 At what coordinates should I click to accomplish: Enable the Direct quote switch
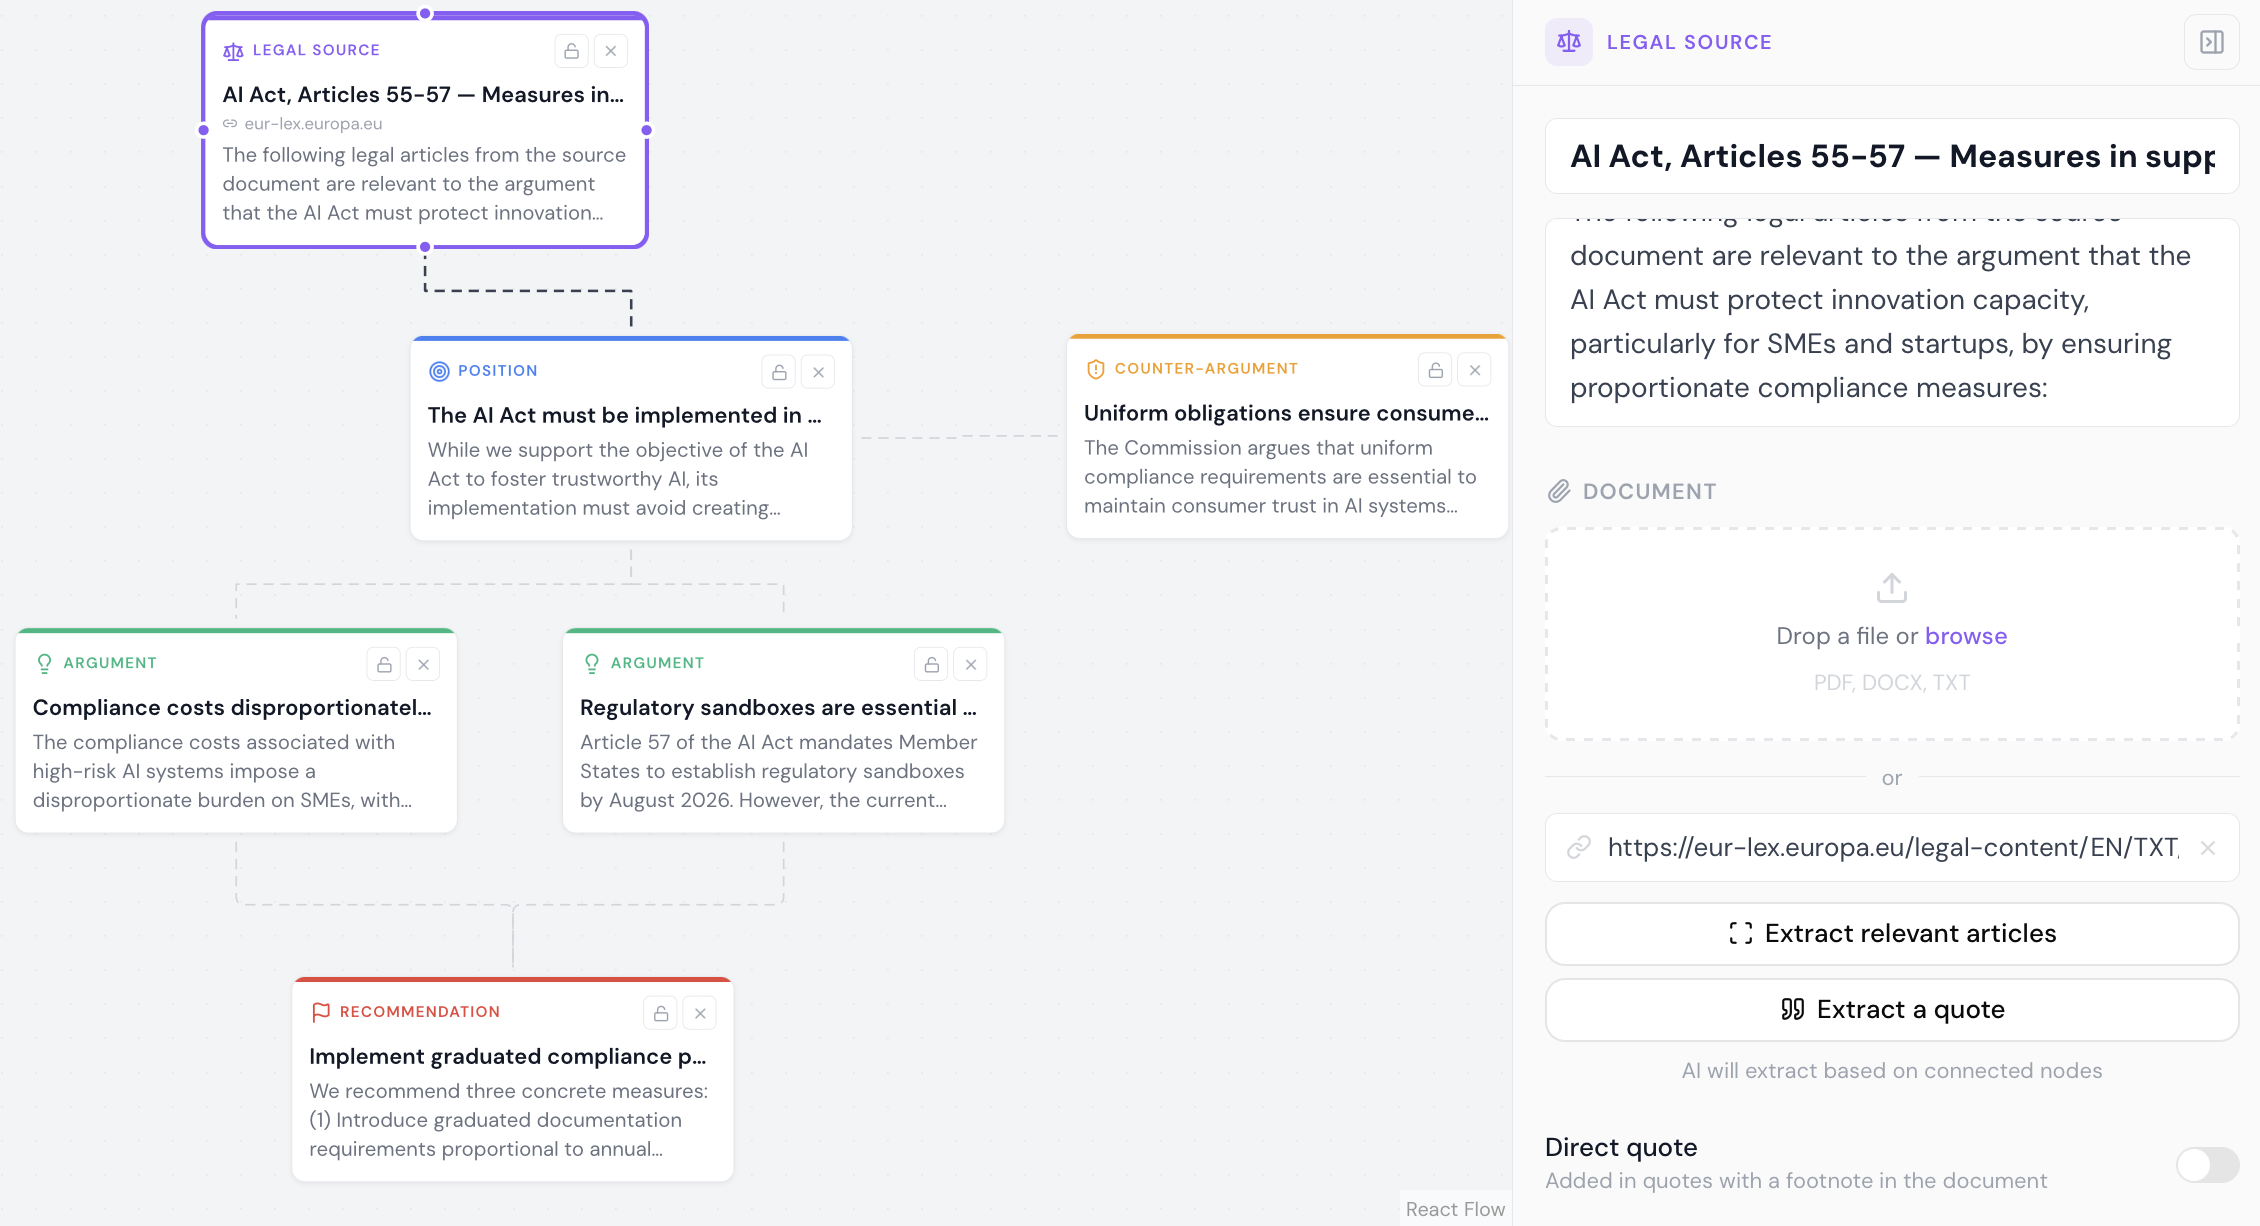pyautogui.click(x=2207, y=1164)
